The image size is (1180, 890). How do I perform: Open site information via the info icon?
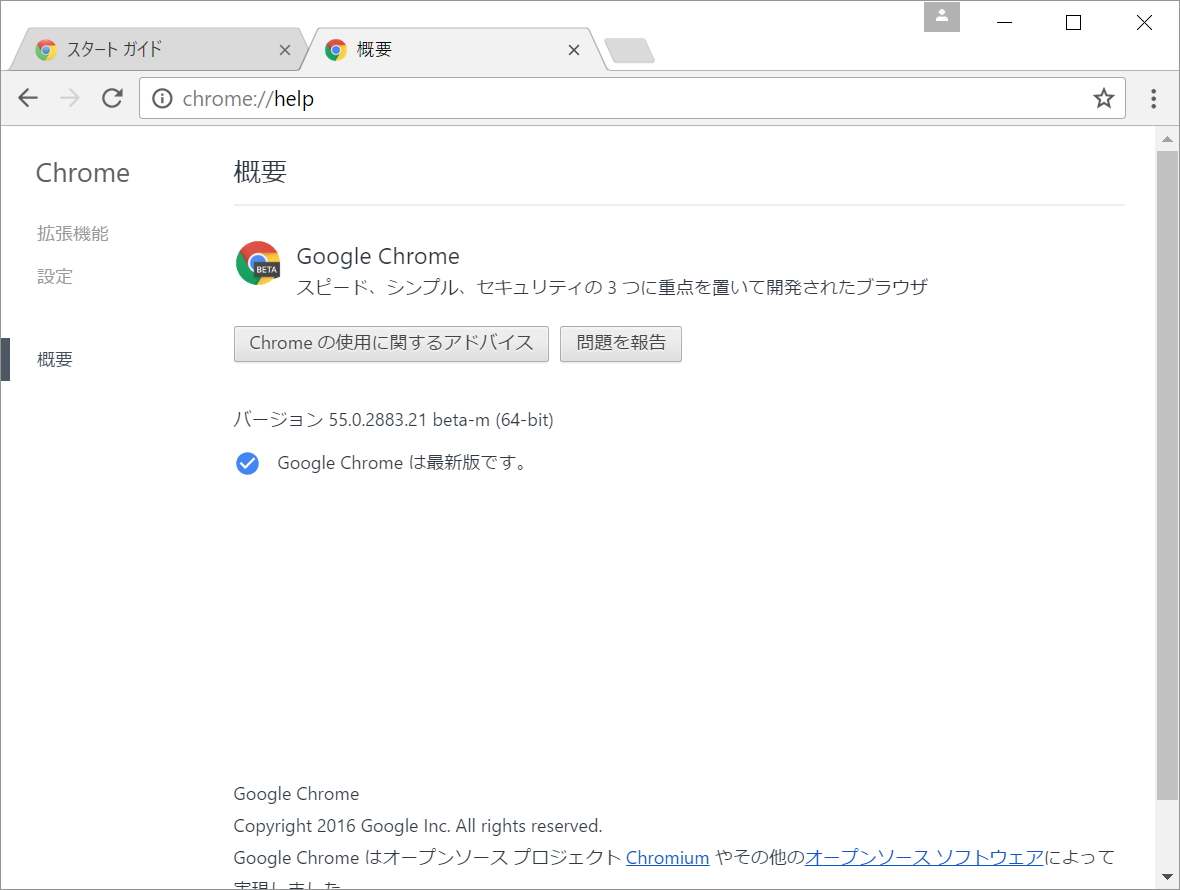click(x=162, y=98)
